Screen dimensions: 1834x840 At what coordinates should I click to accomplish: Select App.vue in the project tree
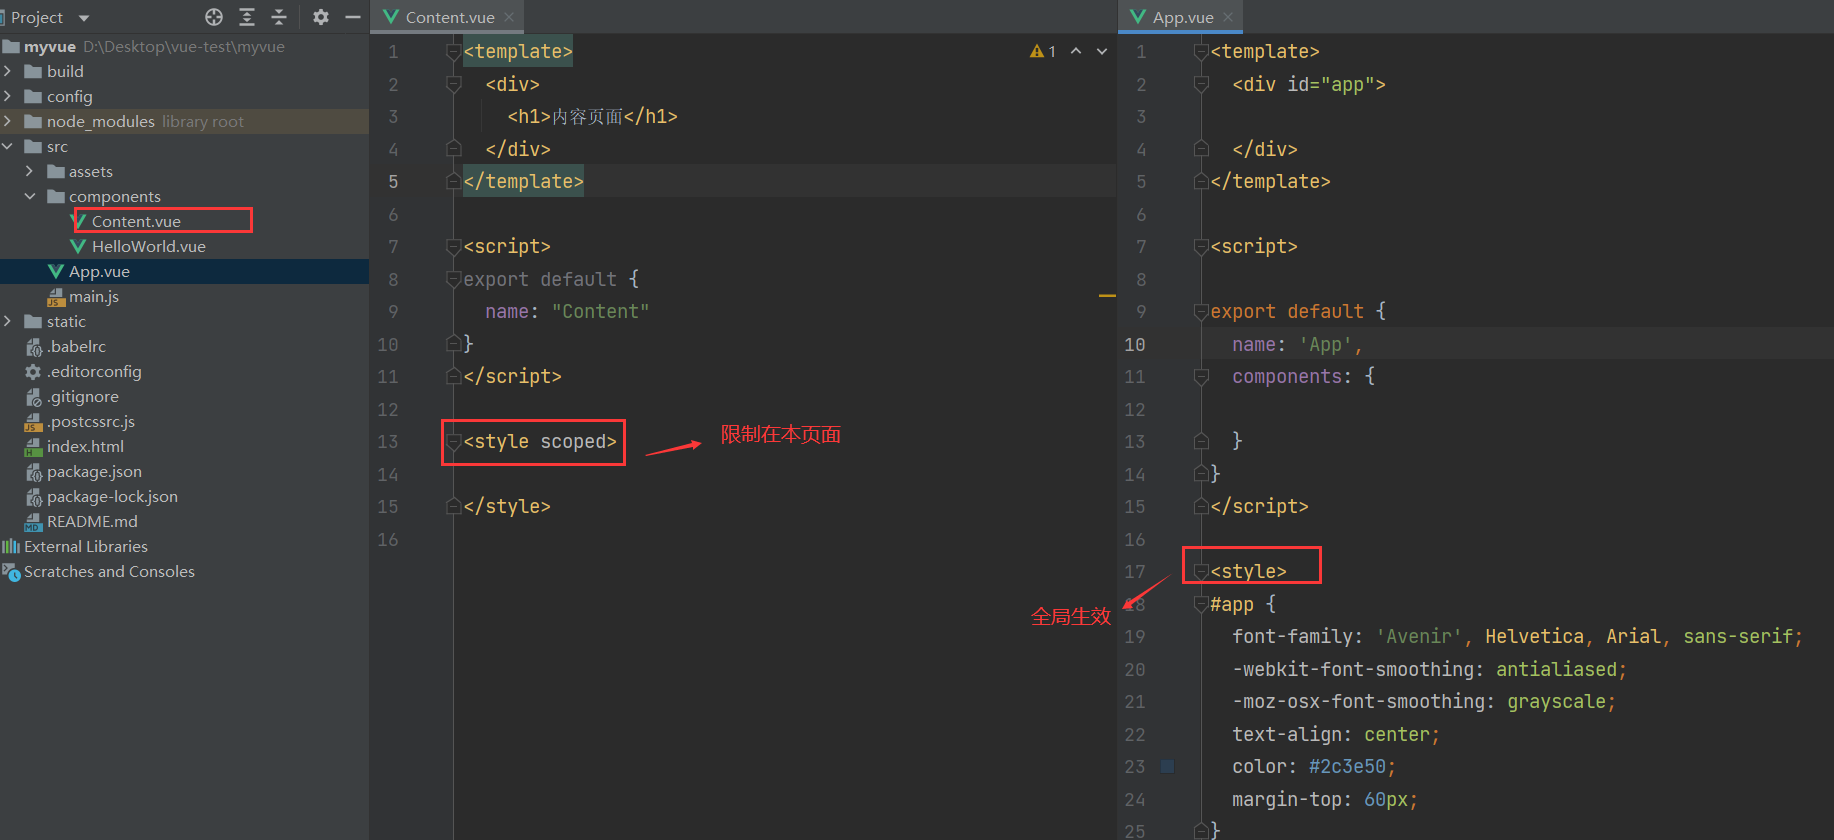99,271
